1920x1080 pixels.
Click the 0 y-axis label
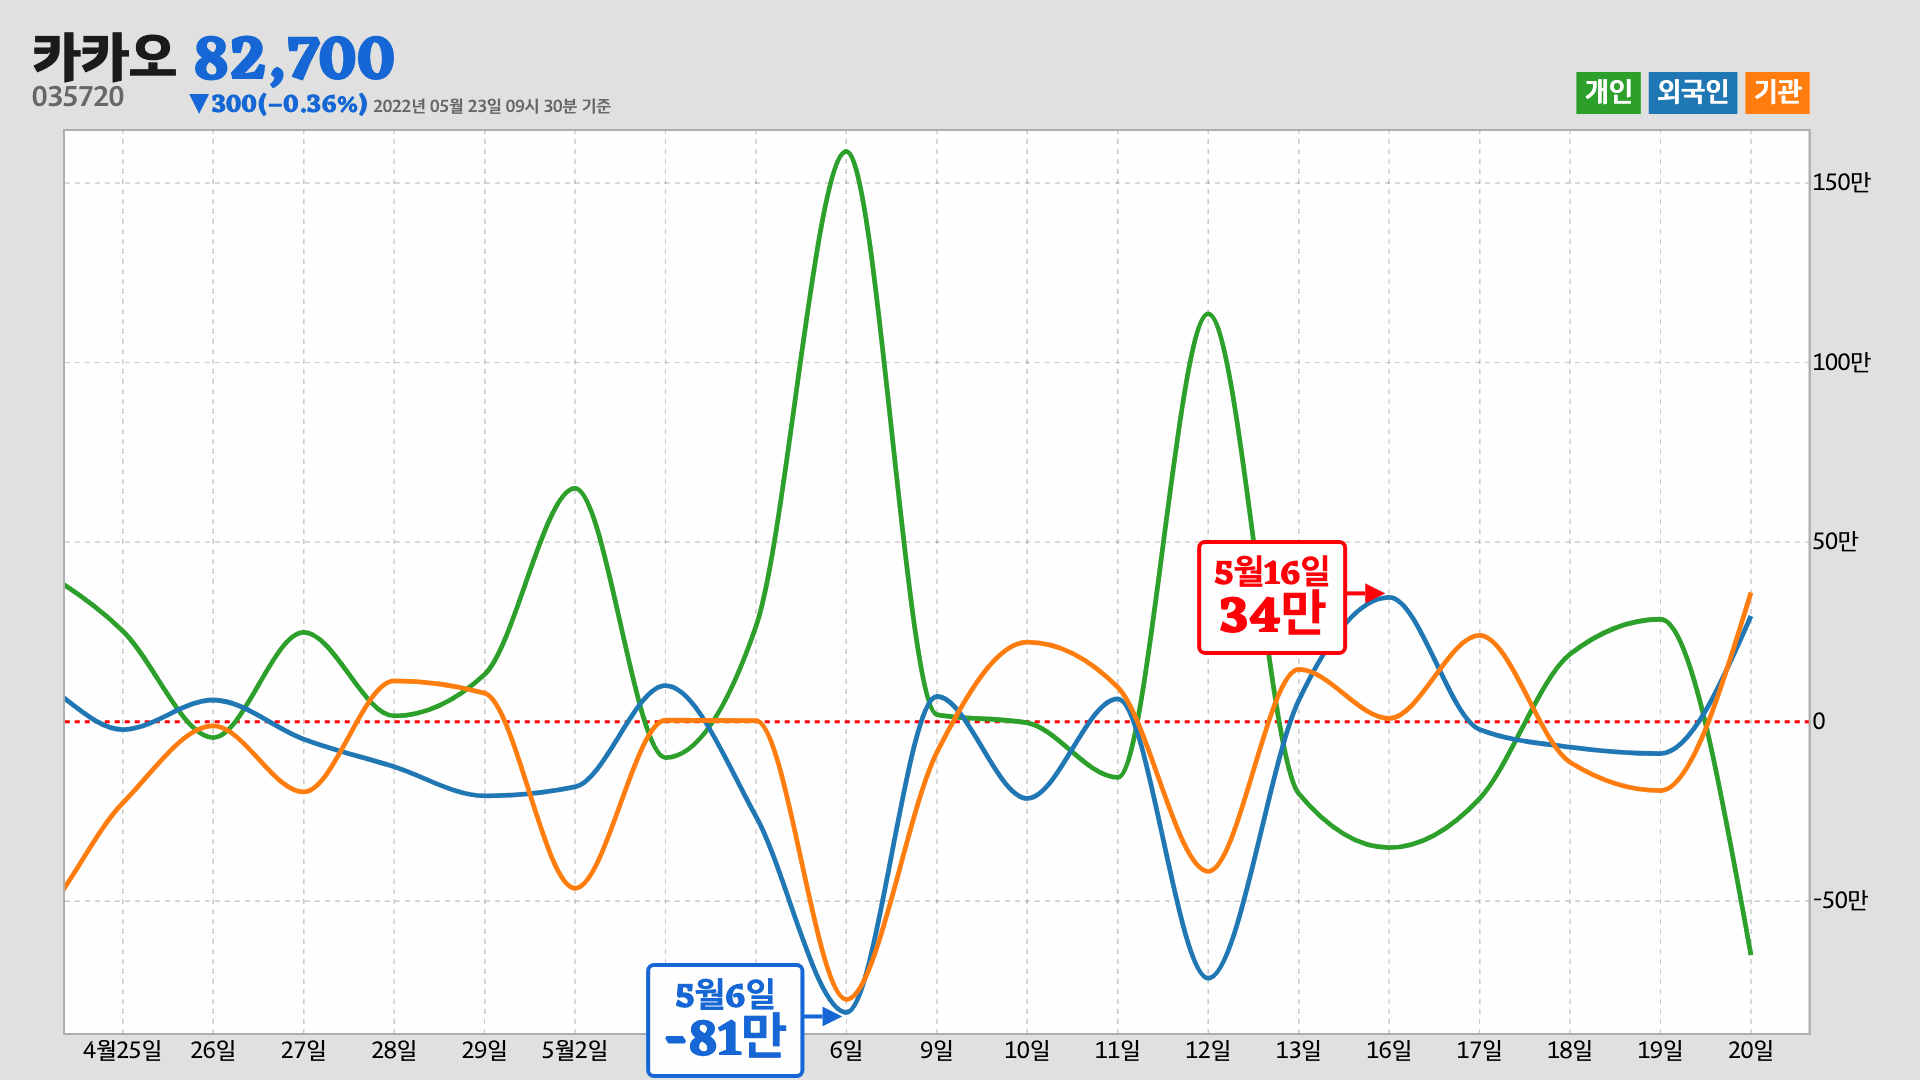tap(1819, 721)
